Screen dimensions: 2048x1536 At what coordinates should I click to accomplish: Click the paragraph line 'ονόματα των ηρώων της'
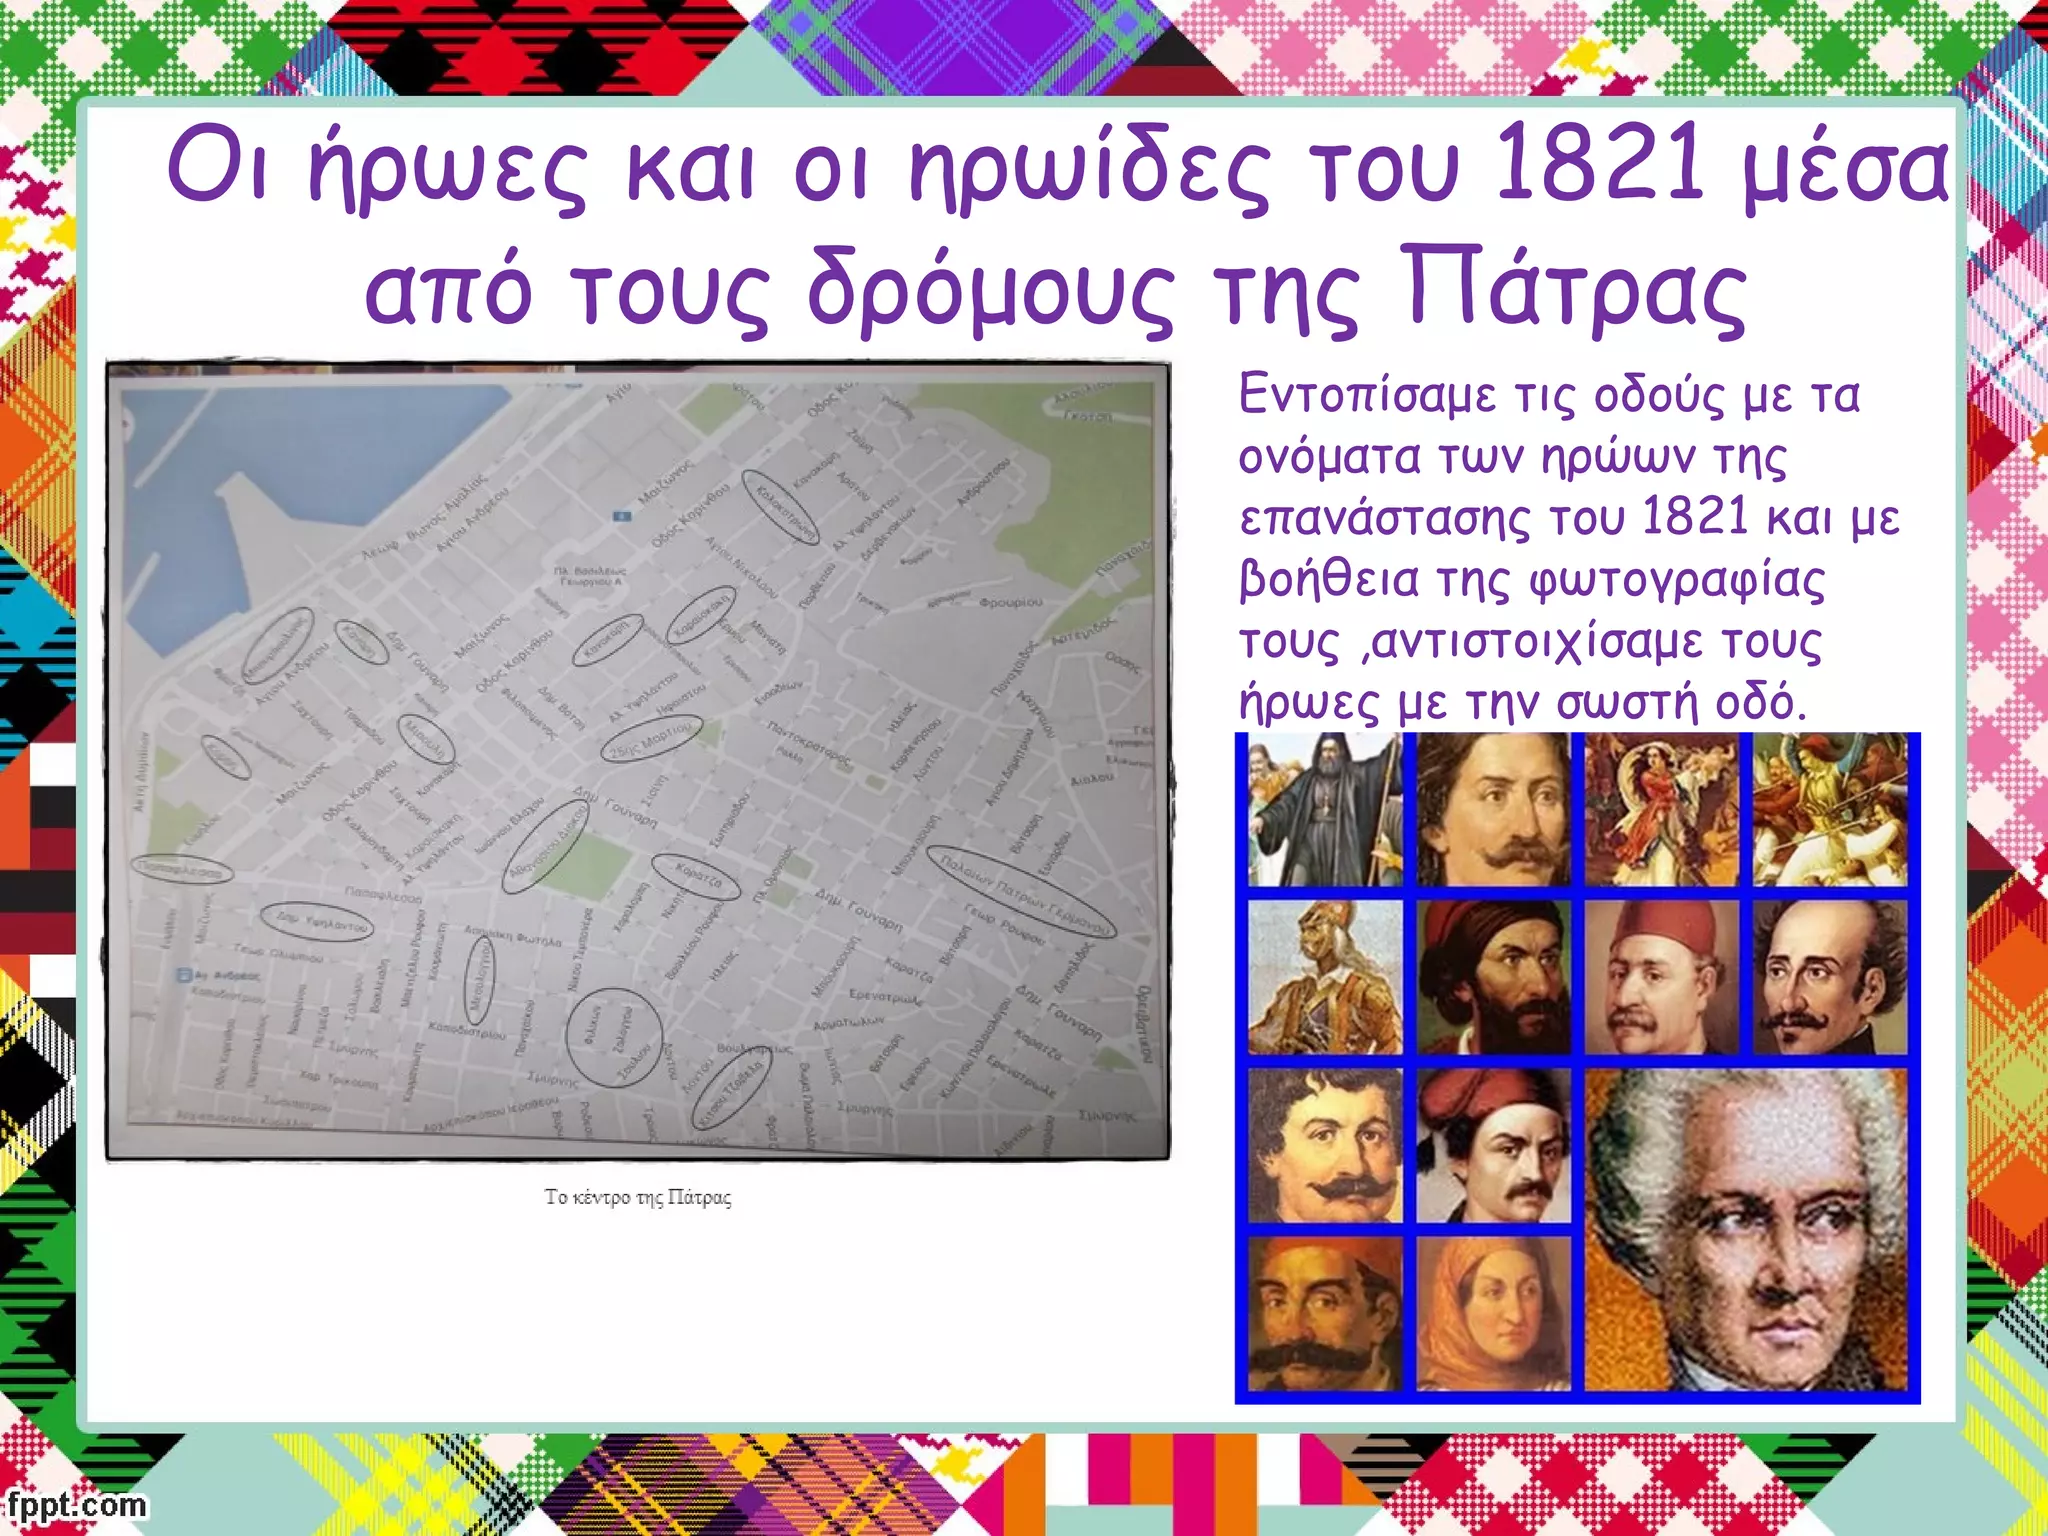click(x=1512, y=457)
